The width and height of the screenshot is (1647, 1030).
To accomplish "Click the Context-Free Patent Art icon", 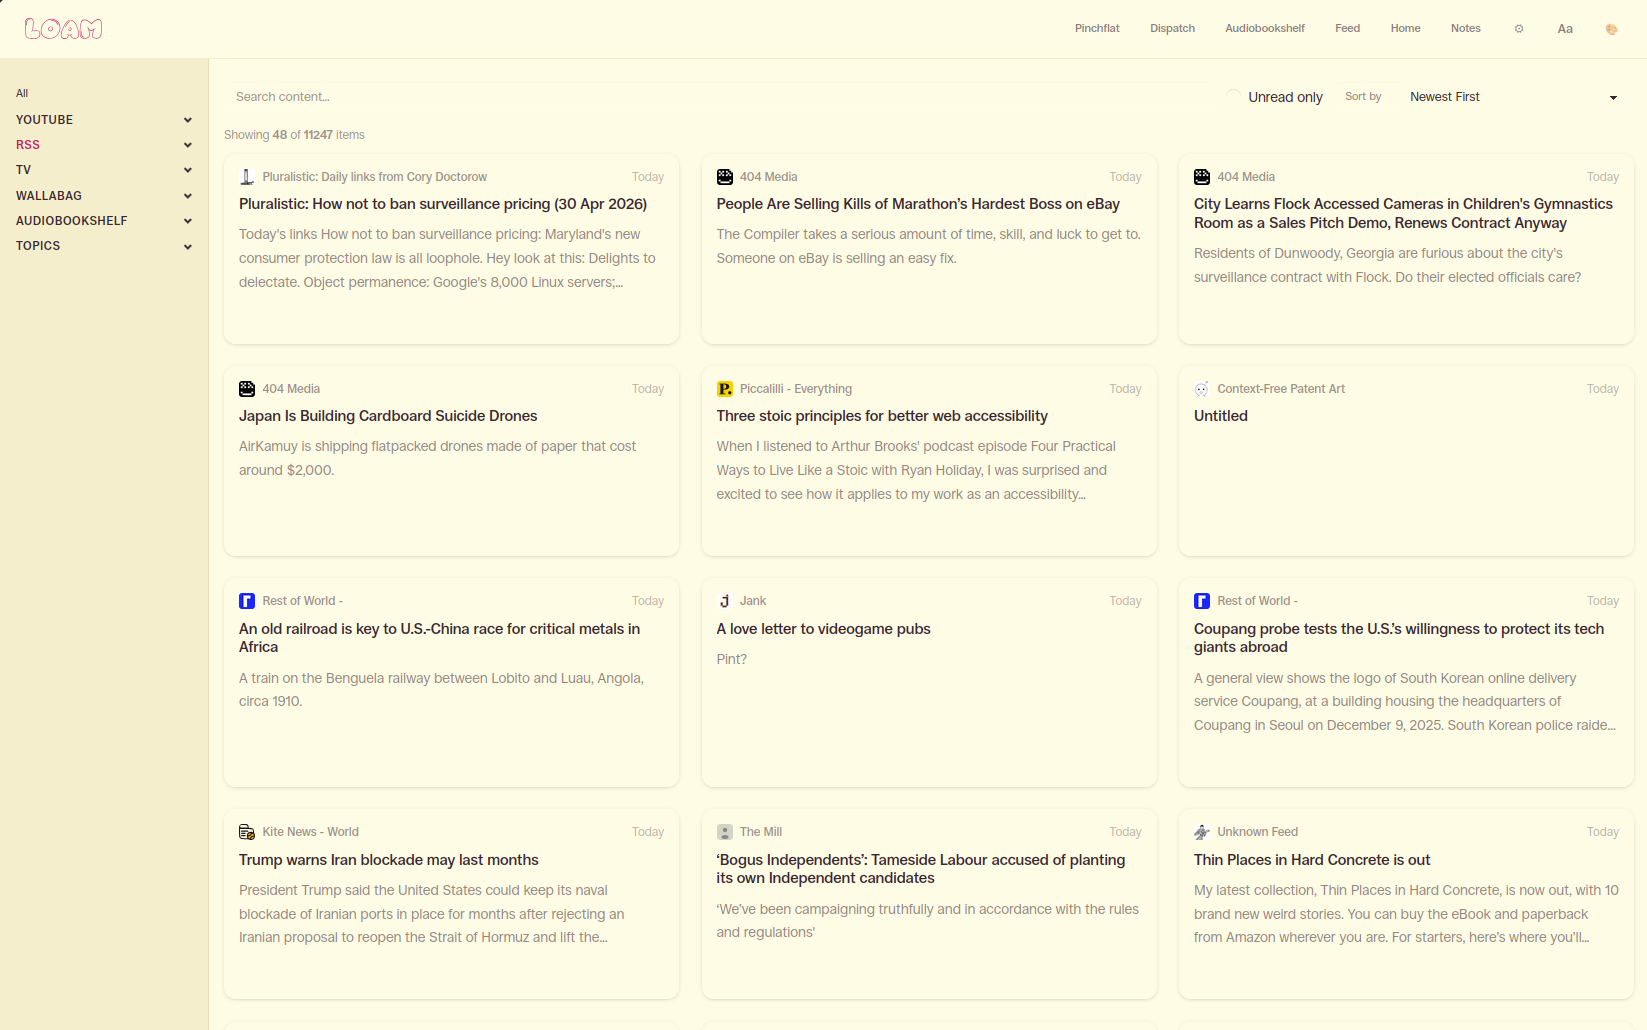I will point(1202,389).
